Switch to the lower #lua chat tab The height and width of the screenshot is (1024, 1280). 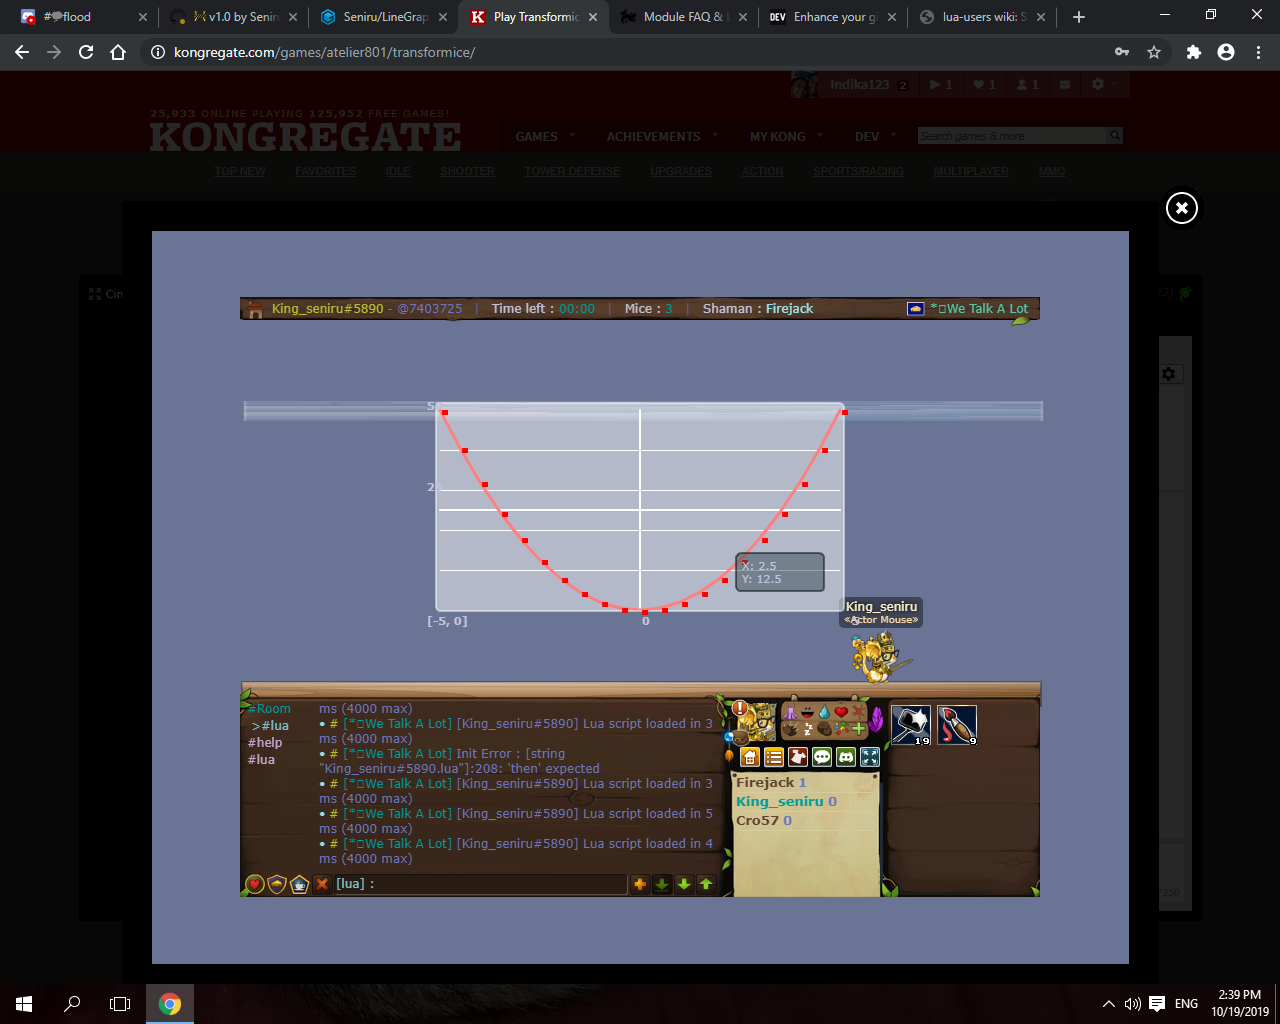point(261,760)
